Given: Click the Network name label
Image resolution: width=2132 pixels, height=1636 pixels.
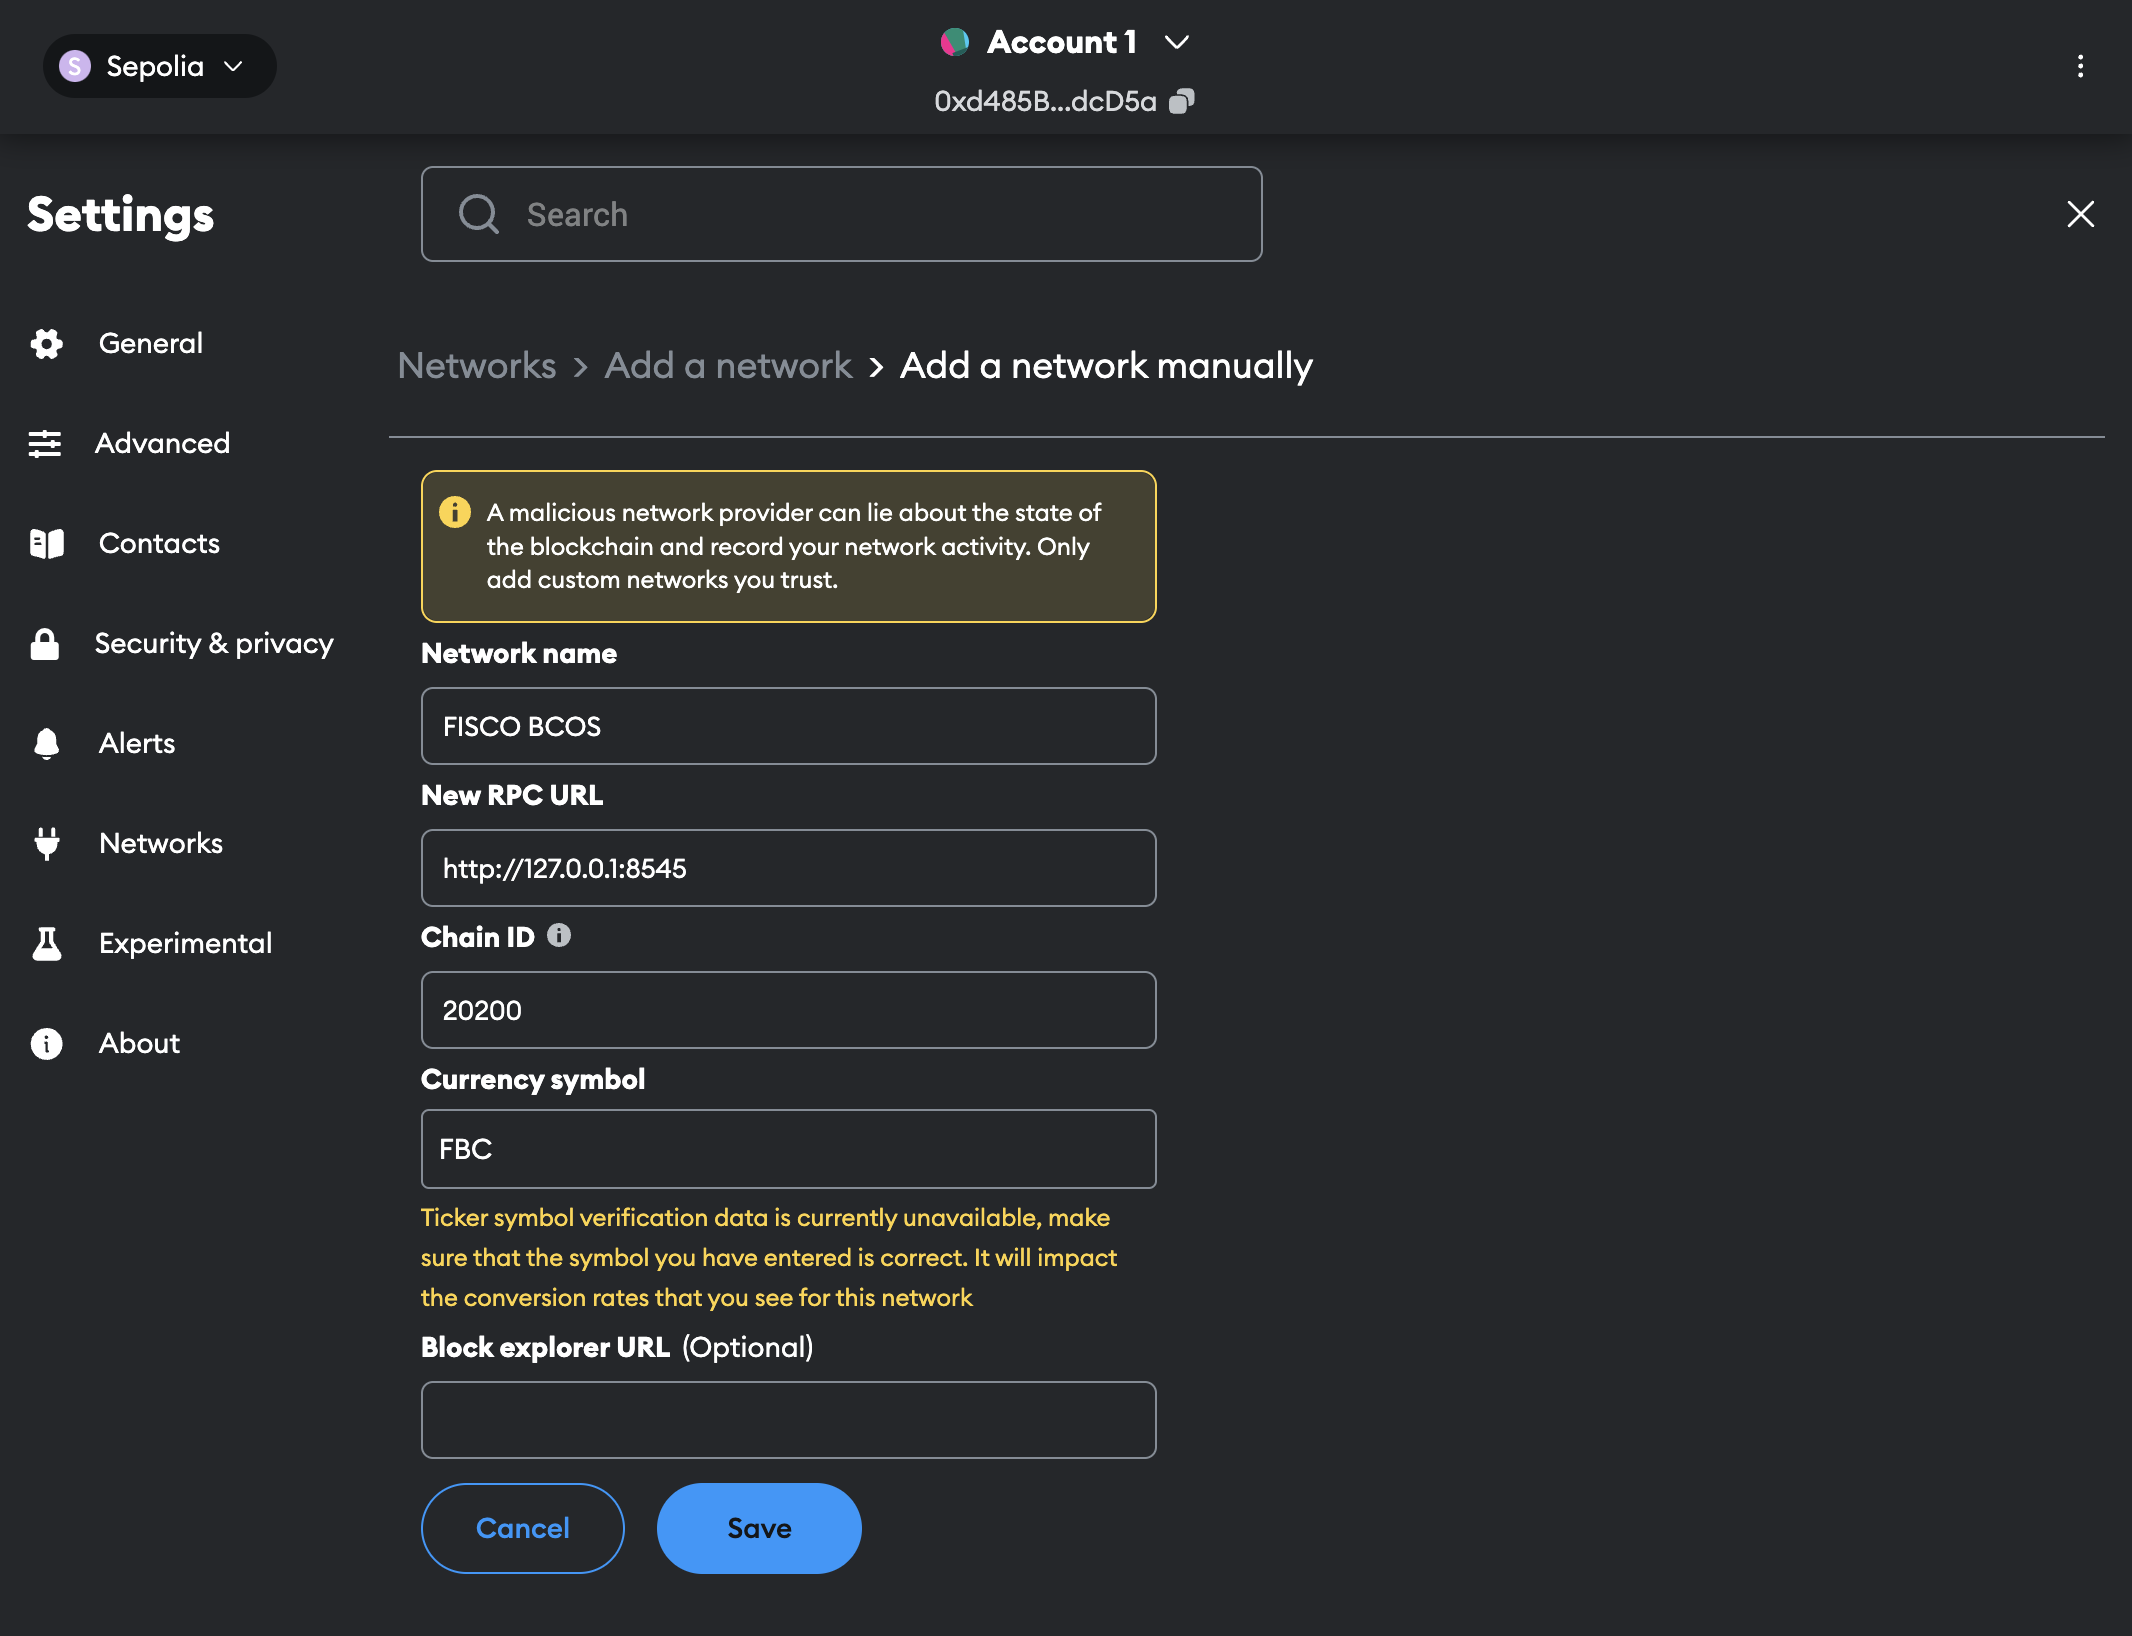Looking at the screenshot, I should pos(519,653).
